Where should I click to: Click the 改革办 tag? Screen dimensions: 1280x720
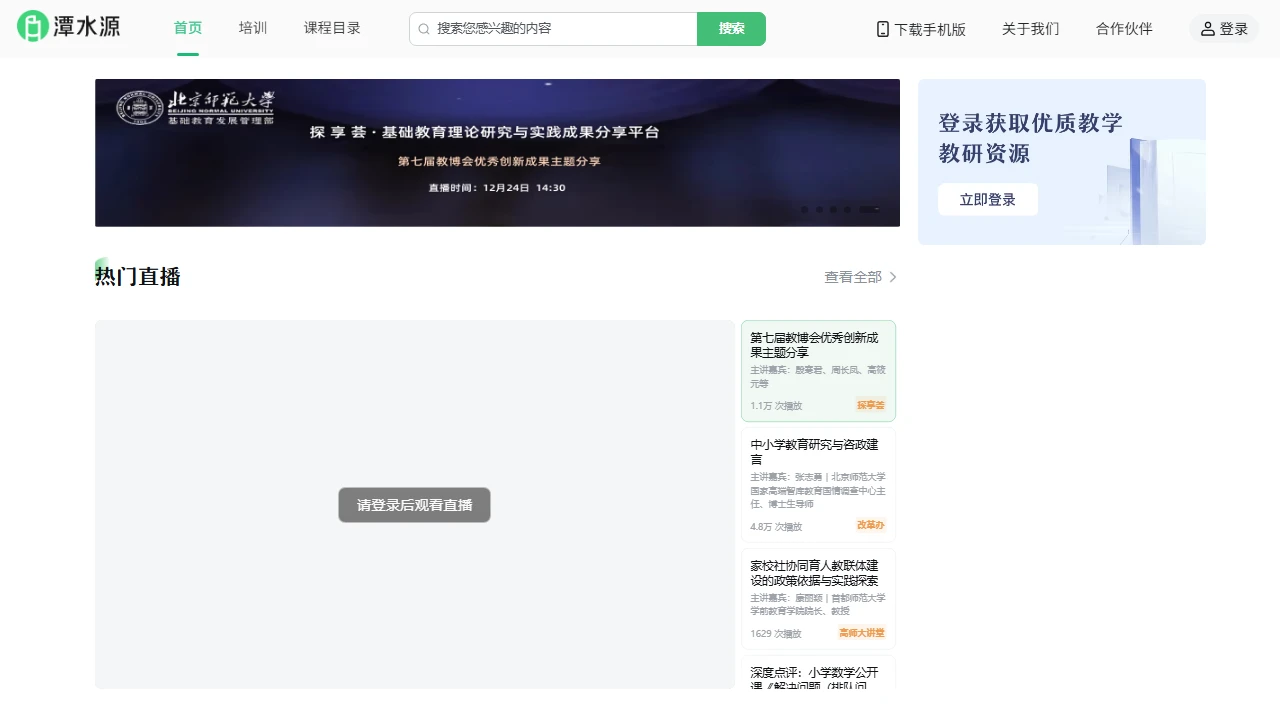coord(870,525)
